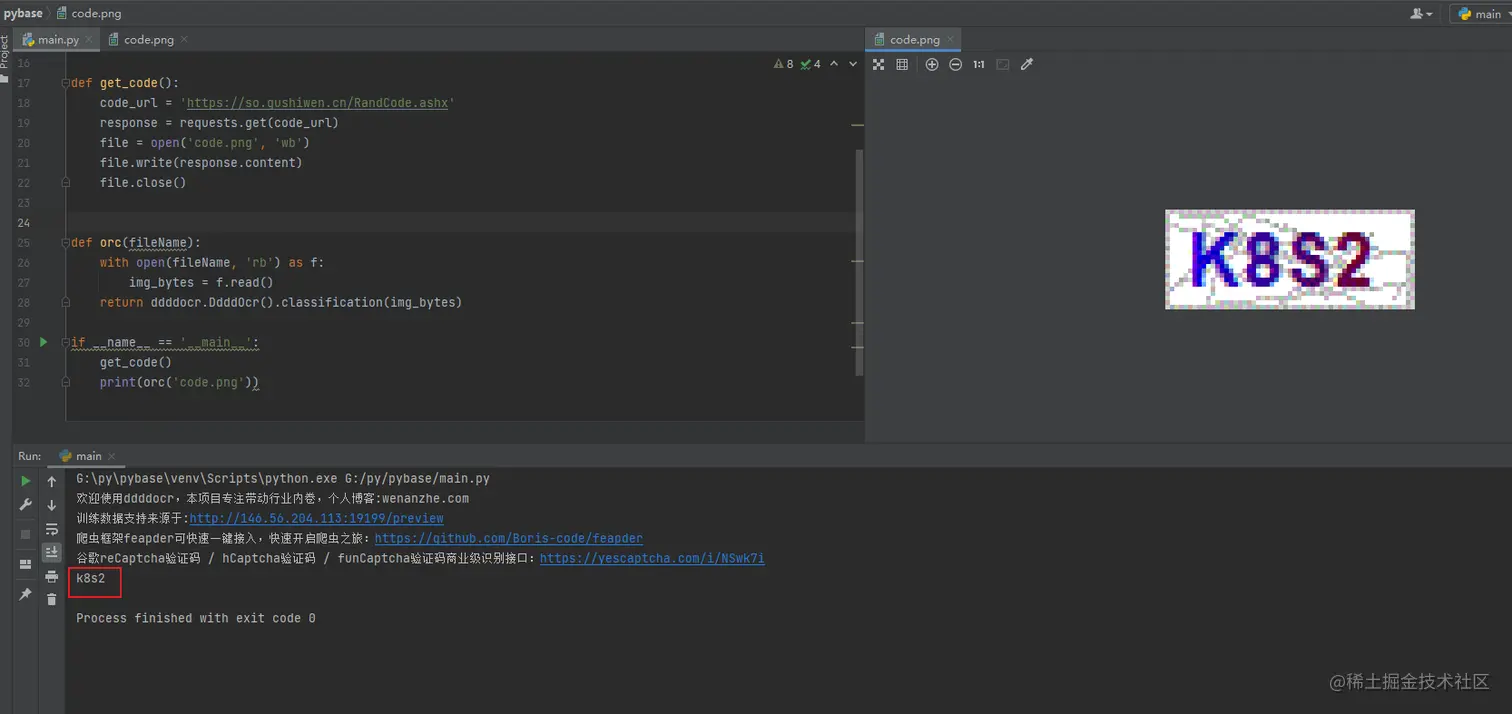
Task: Click the 'file.close()' code line
Action: pyautogui.click(x=143, y=183)
